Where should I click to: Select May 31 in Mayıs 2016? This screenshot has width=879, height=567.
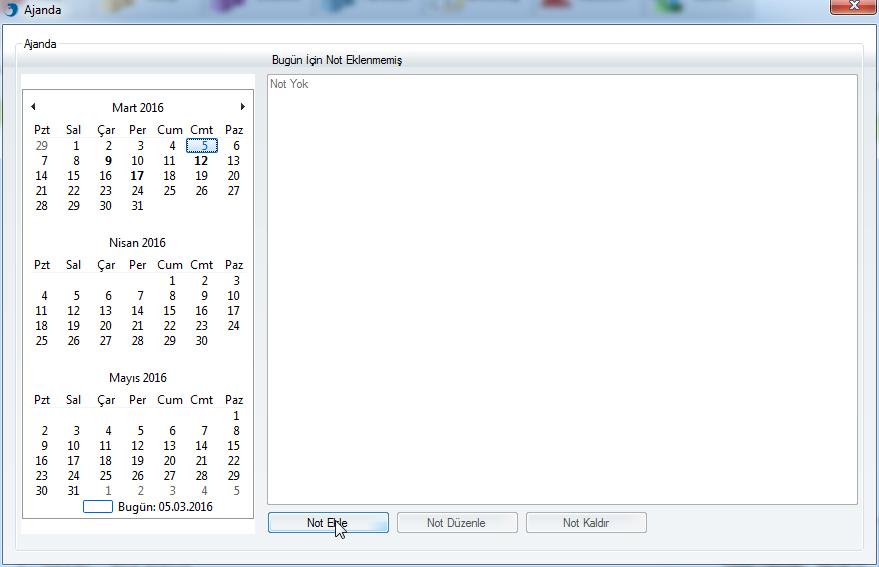click(x=73, y=491)
